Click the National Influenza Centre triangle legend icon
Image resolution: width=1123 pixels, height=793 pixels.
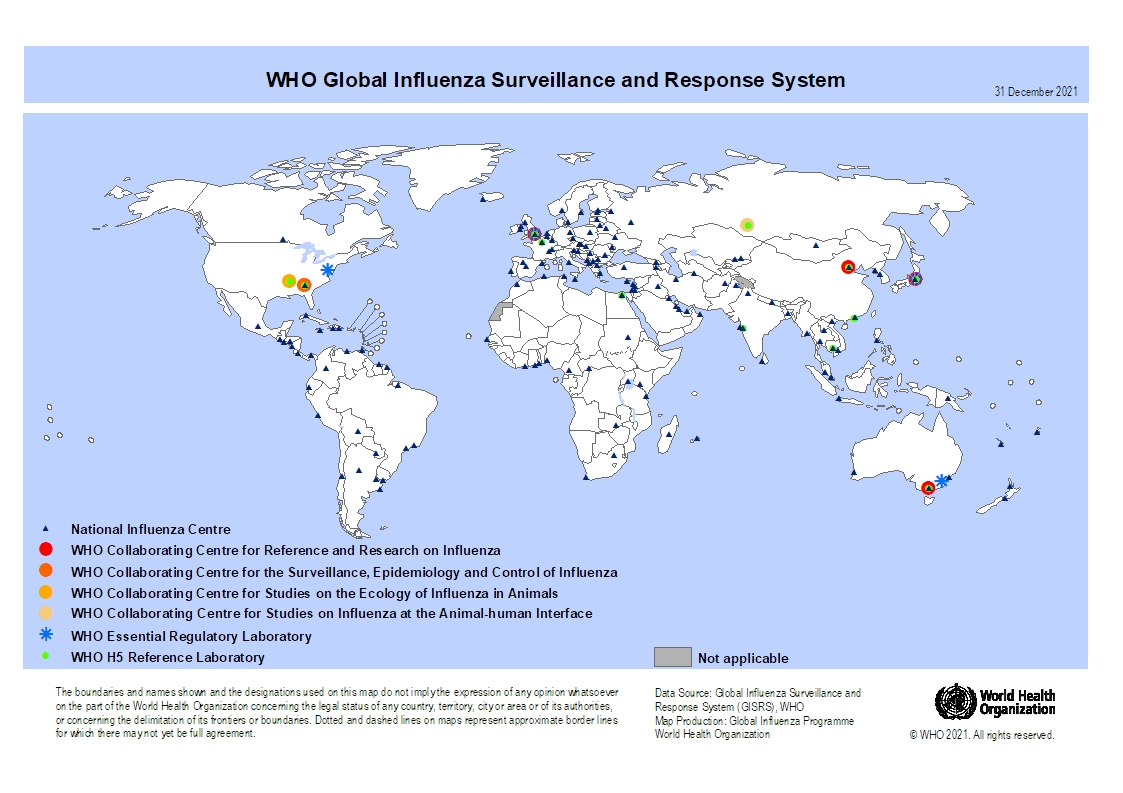[x=45, y=529]
